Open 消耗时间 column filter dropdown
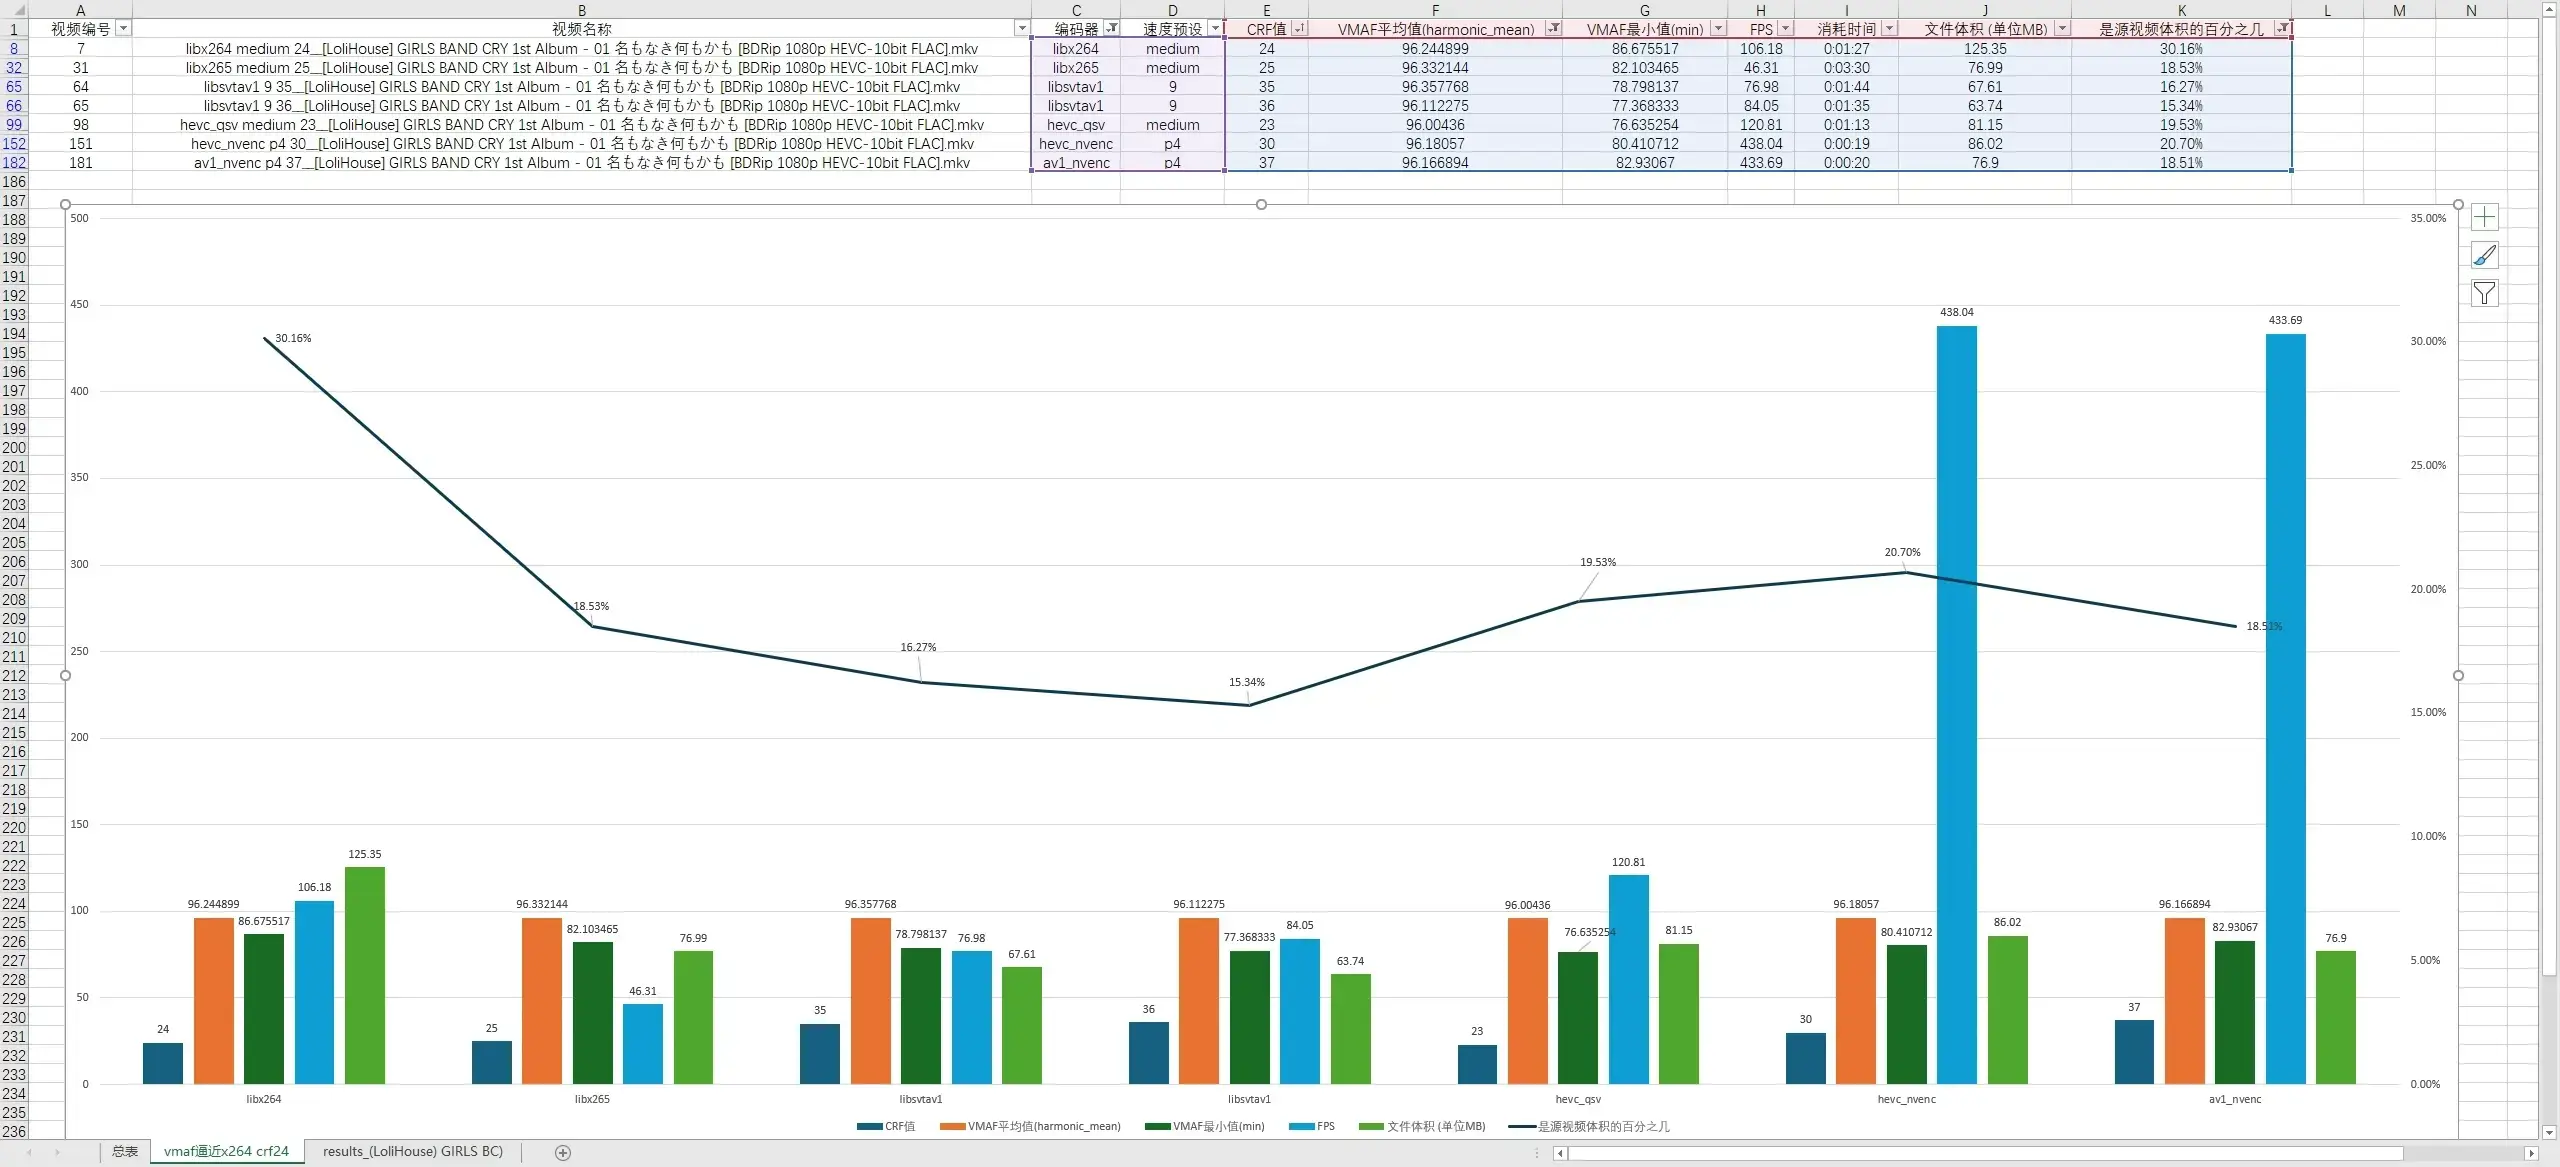Image resolution: width=2560 pixels, height=1167 pixels. [x=1889, y=28]
